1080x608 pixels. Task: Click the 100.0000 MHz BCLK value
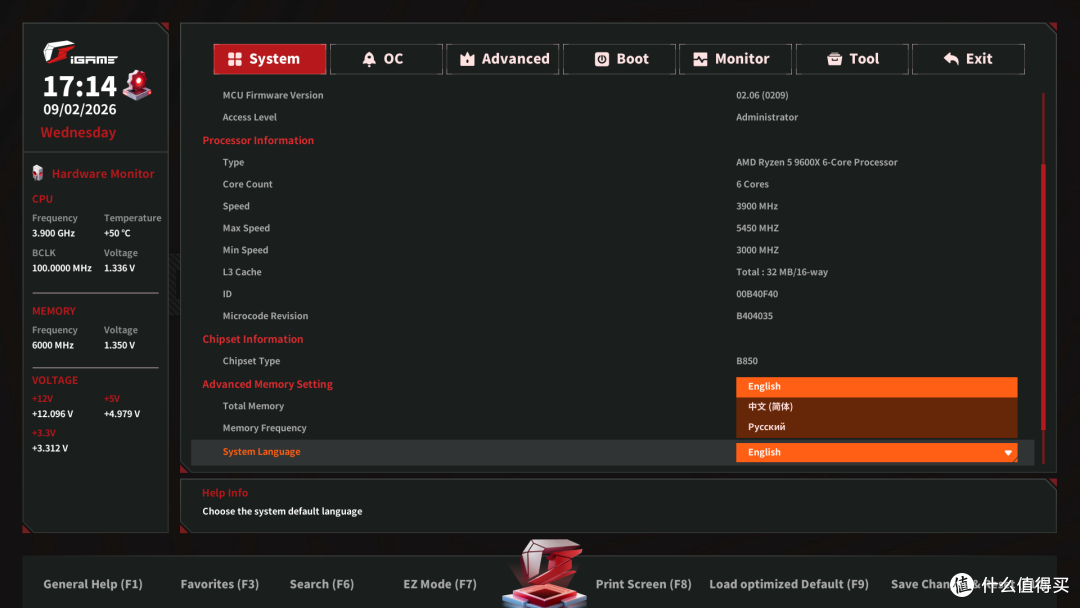coord(61,268)
